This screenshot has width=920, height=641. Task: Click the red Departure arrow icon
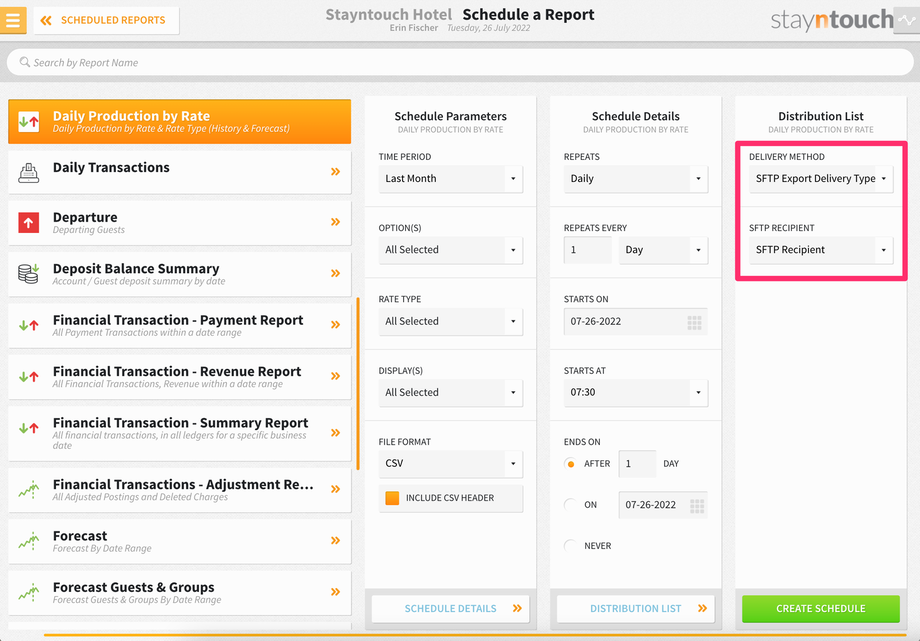point(29,222)
